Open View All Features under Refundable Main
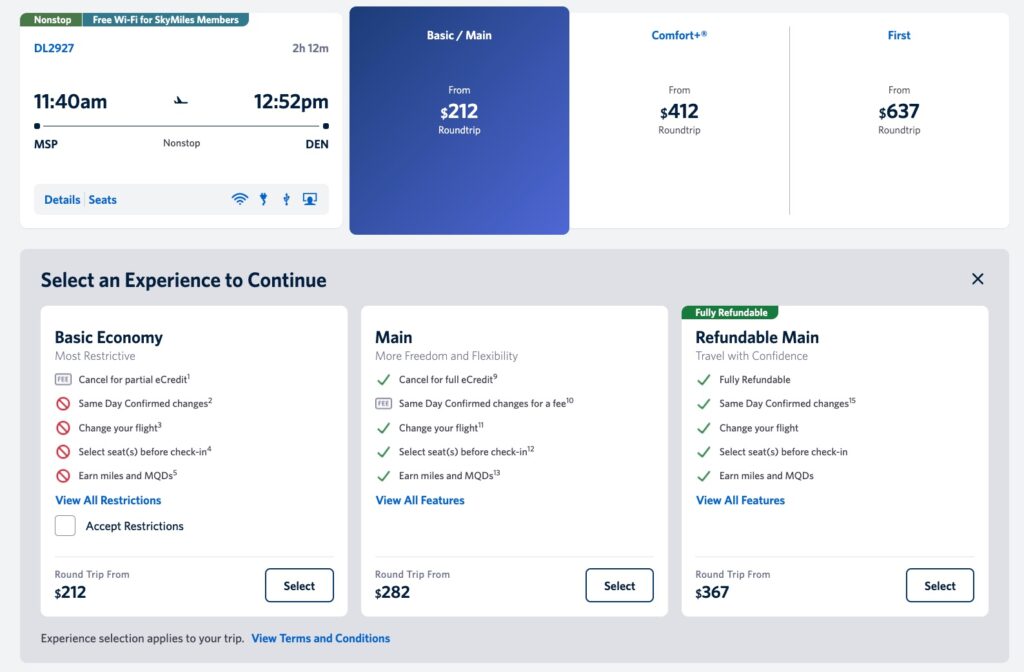The height and width of the screenshot is (672, 1024). pyautogui.click(x=741, y=500)
